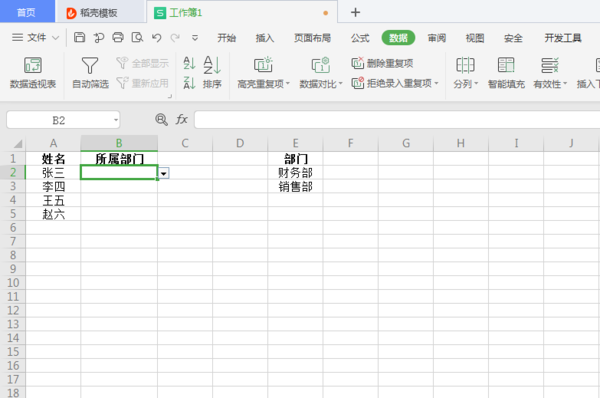Click the hamburger menu icon beside 文件

(x=17, y=38)
